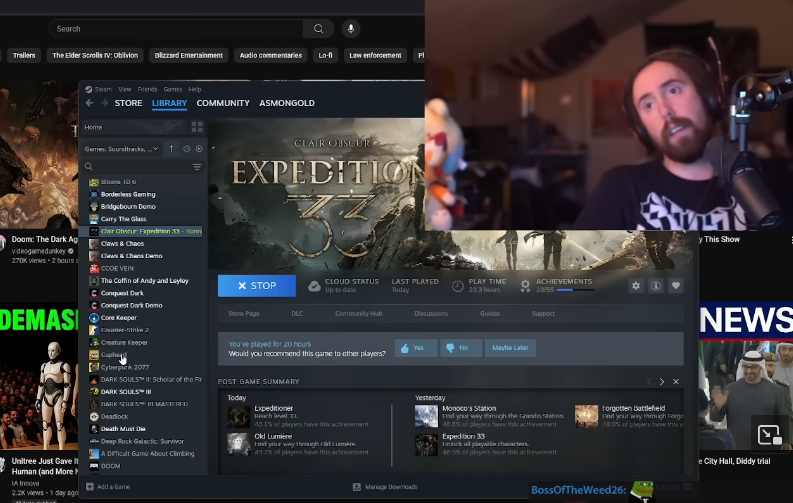Viewport: 793px width, 503px height.
Task: Go back with Steam's back arrow
Action: (90, 103)
